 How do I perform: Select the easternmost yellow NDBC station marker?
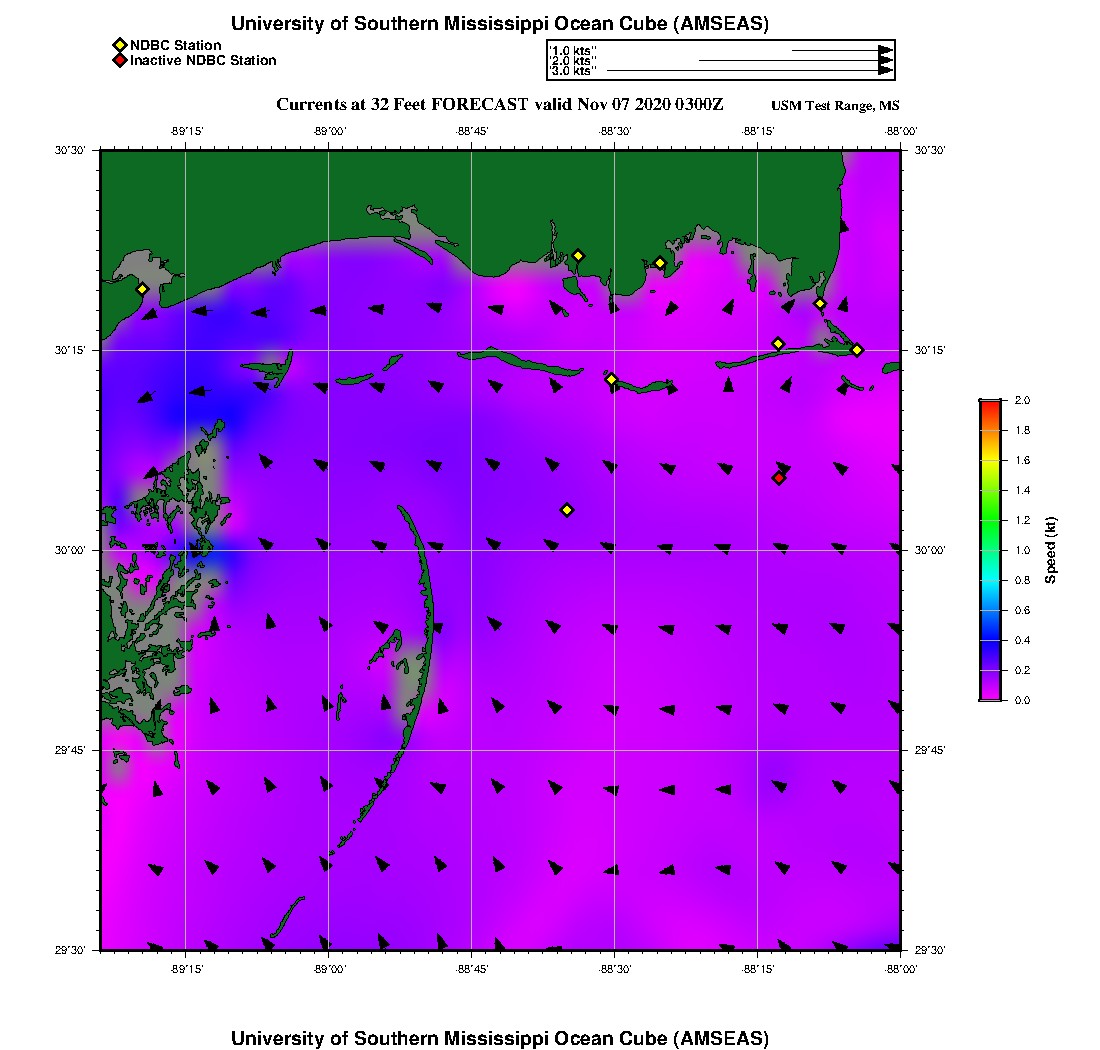click(x=857, y=349)
